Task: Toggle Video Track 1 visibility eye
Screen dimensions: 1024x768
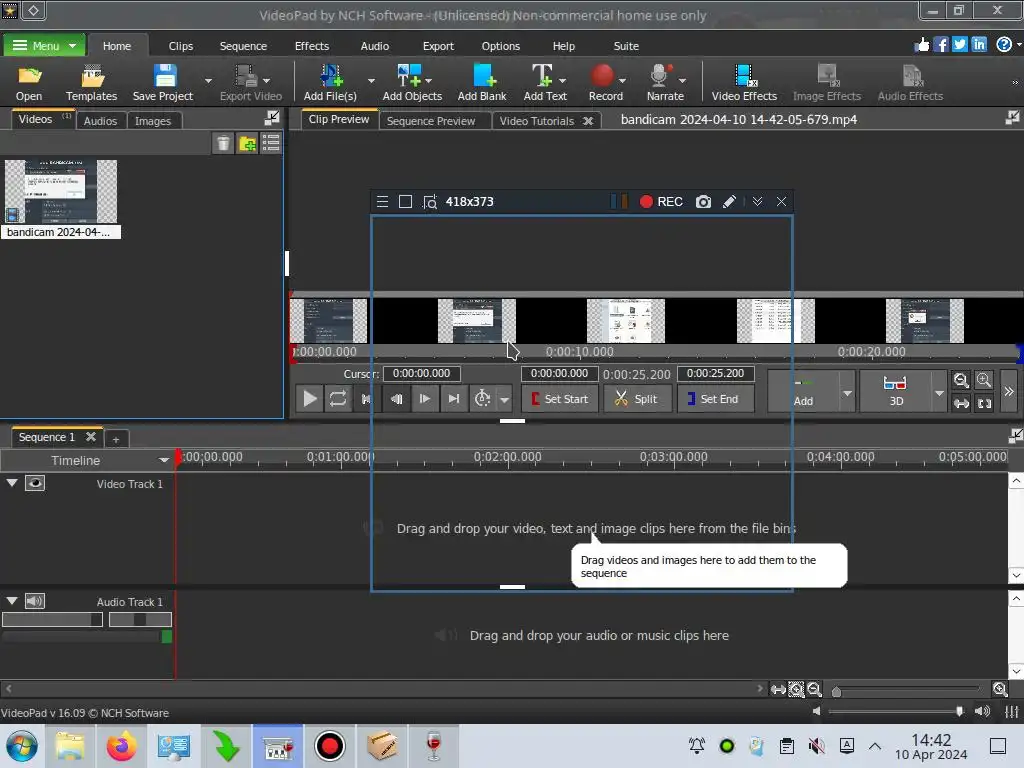Action: point(35,483)
